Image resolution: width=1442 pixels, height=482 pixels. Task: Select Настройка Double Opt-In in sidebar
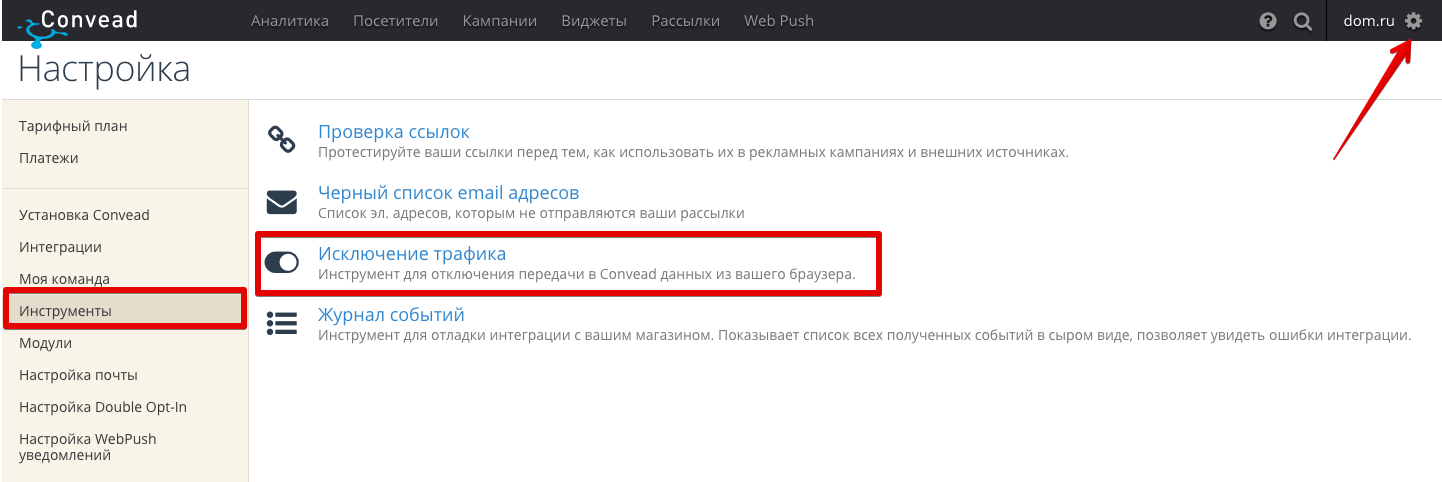(x=103, y=407)
